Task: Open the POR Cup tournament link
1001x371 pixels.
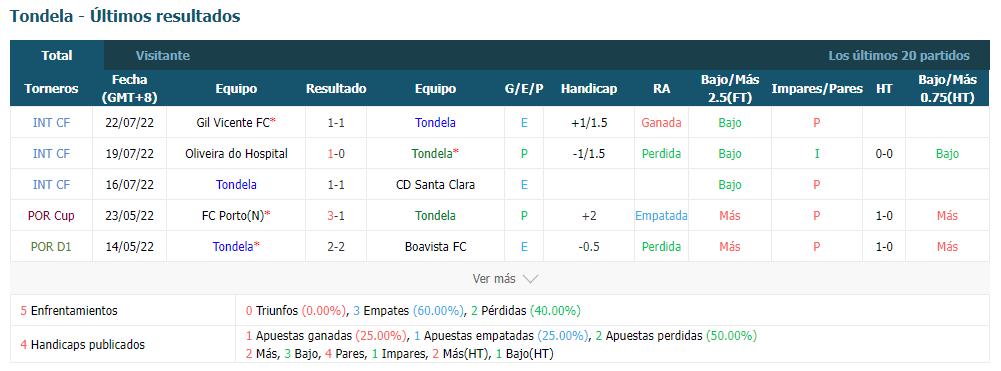Action: 51,216
